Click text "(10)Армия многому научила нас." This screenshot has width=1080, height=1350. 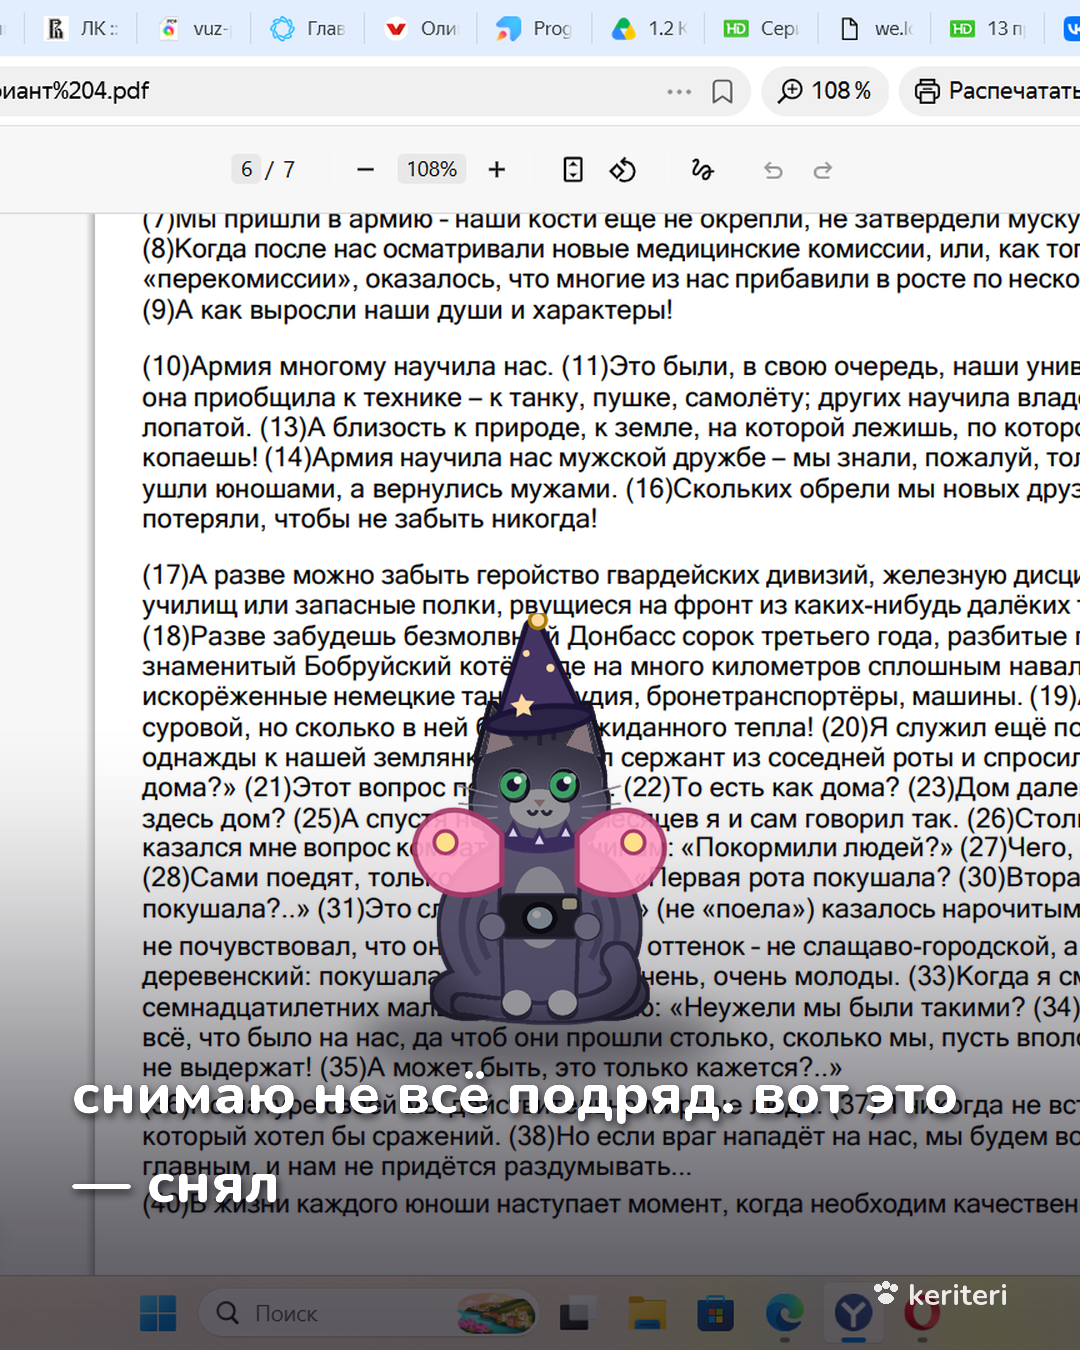(x=347, y=367)
